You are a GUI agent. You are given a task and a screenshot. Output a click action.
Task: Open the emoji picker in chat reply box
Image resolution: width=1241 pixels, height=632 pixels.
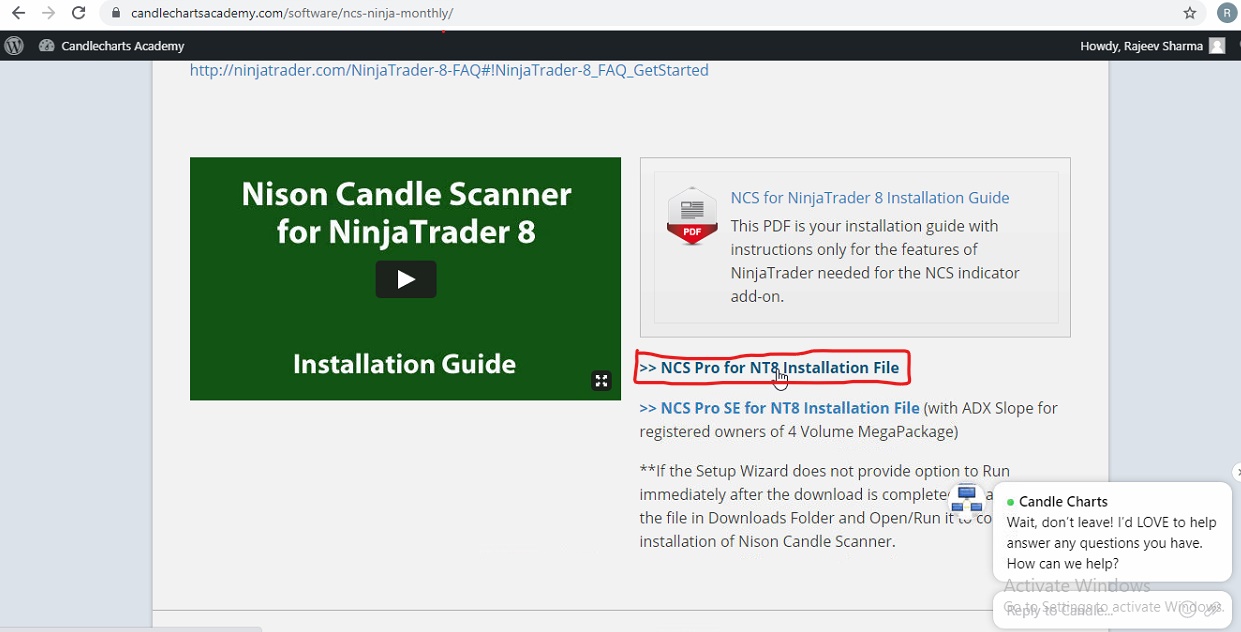click(x=1187, y=610)
